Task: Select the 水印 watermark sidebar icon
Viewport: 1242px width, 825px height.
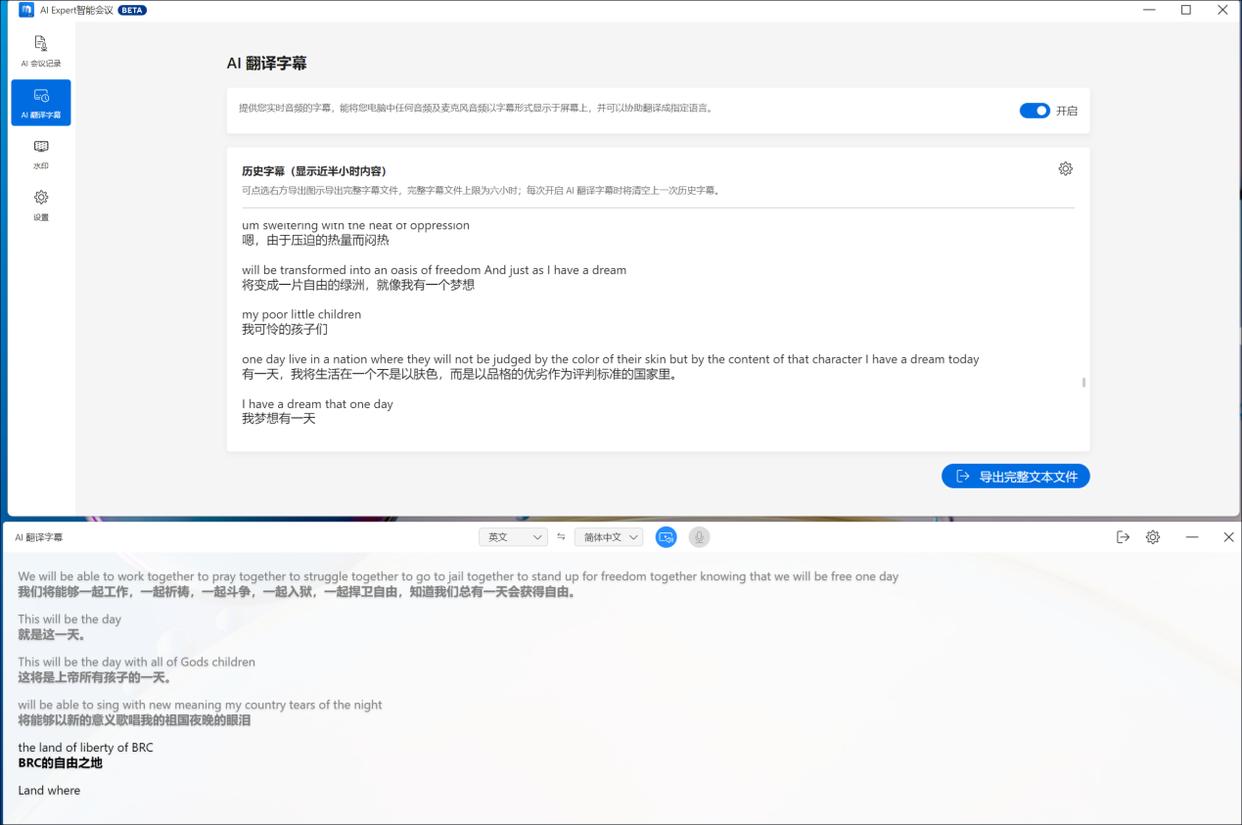Action: (41, 153)
